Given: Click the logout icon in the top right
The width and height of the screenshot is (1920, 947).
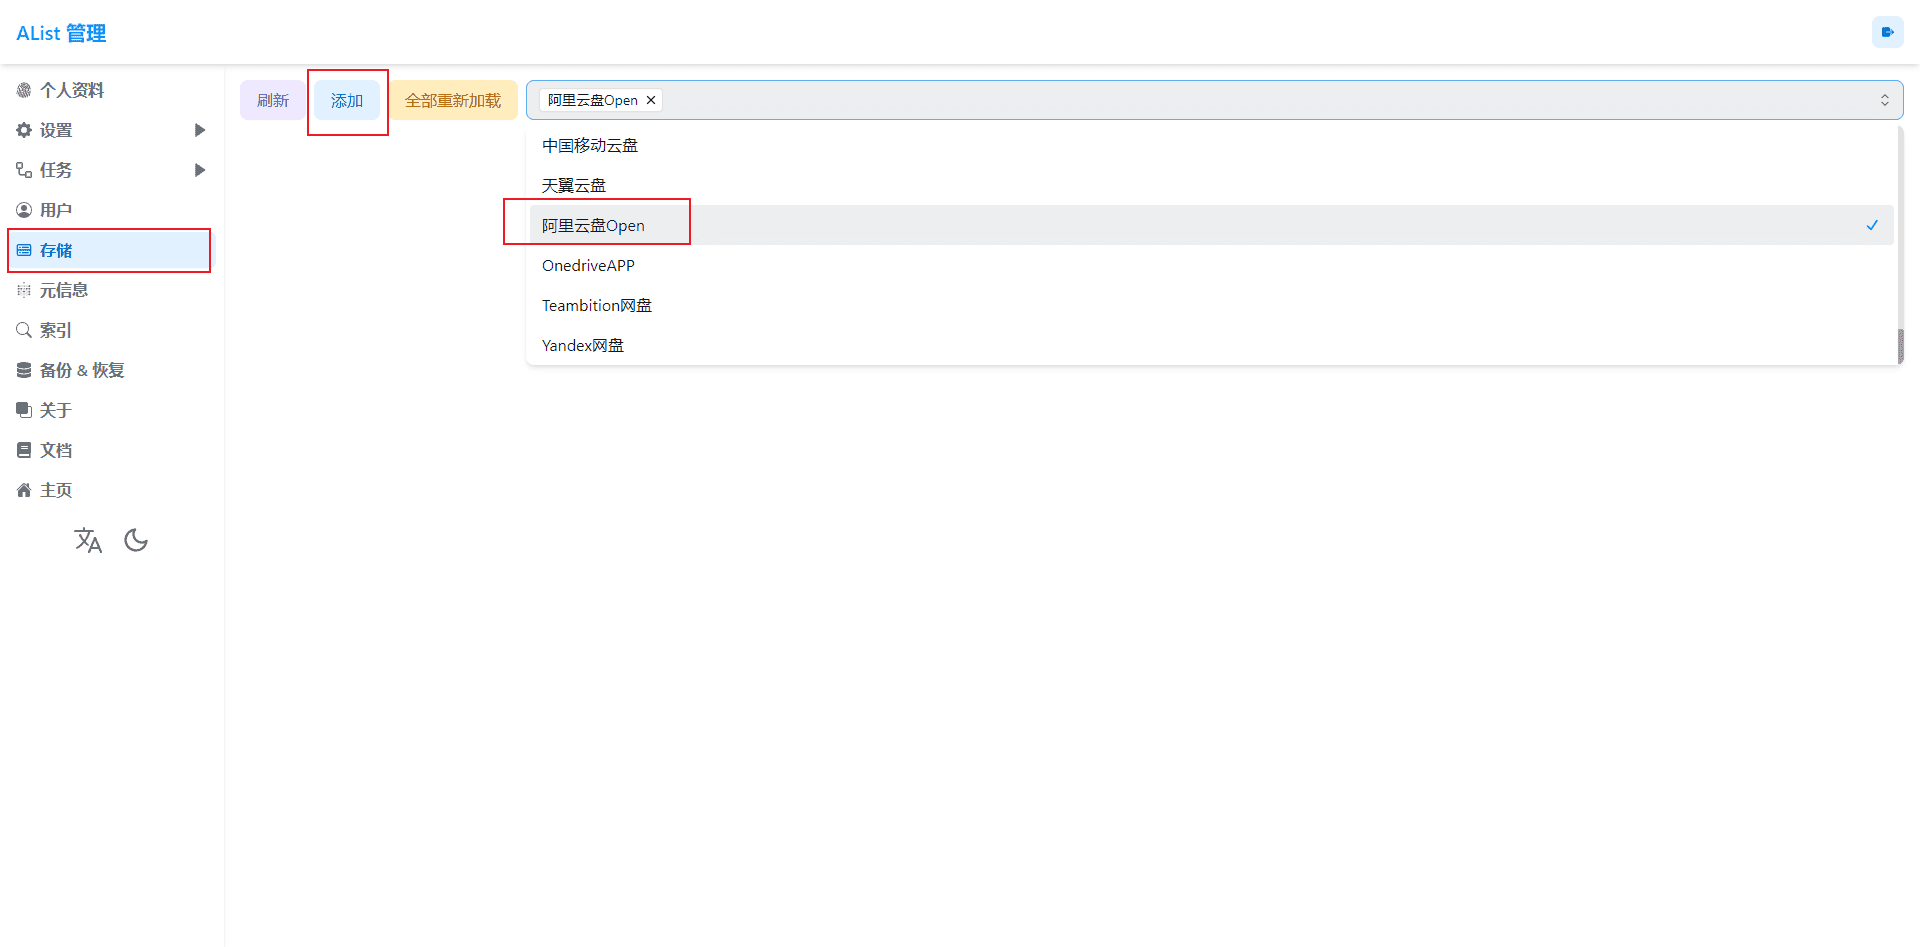Looking at the screenshot, I should 1887,32.
